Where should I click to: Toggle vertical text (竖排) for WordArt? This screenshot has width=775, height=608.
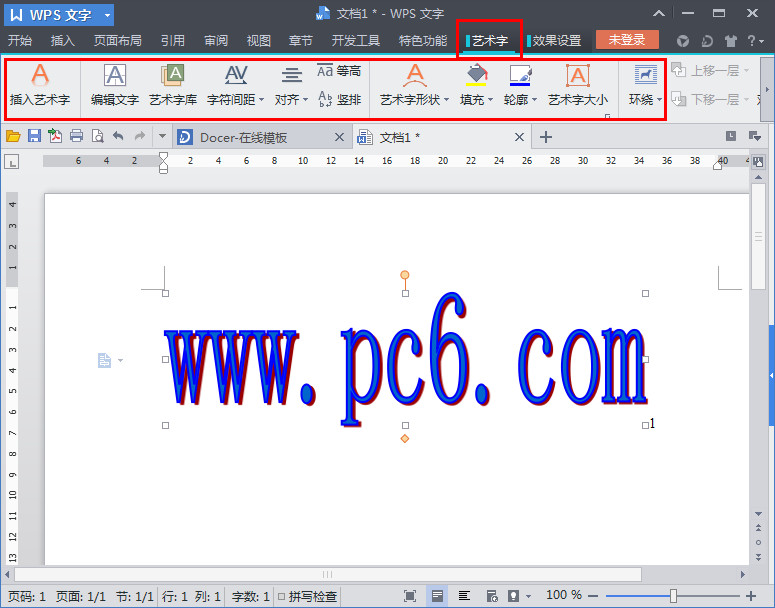339,99
